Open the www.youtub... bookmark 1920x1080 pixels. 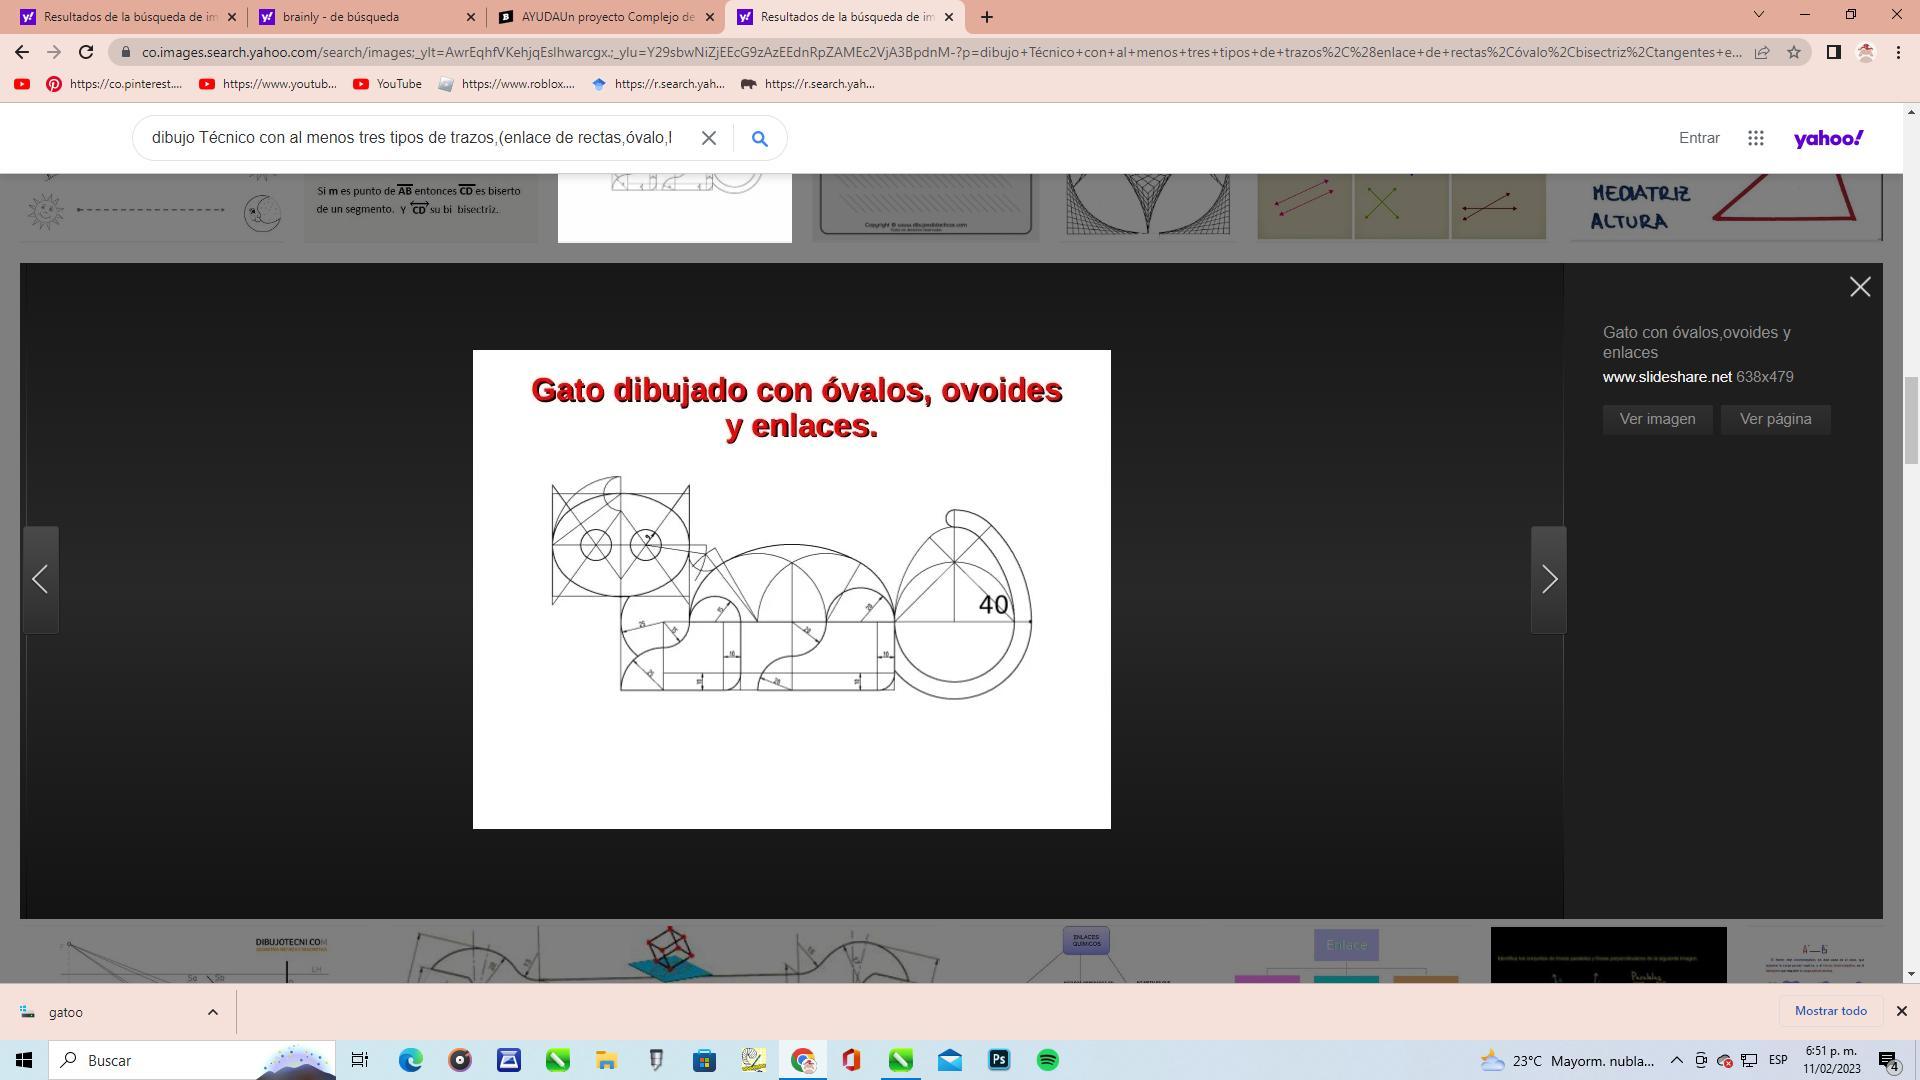(x=268, y=84)
